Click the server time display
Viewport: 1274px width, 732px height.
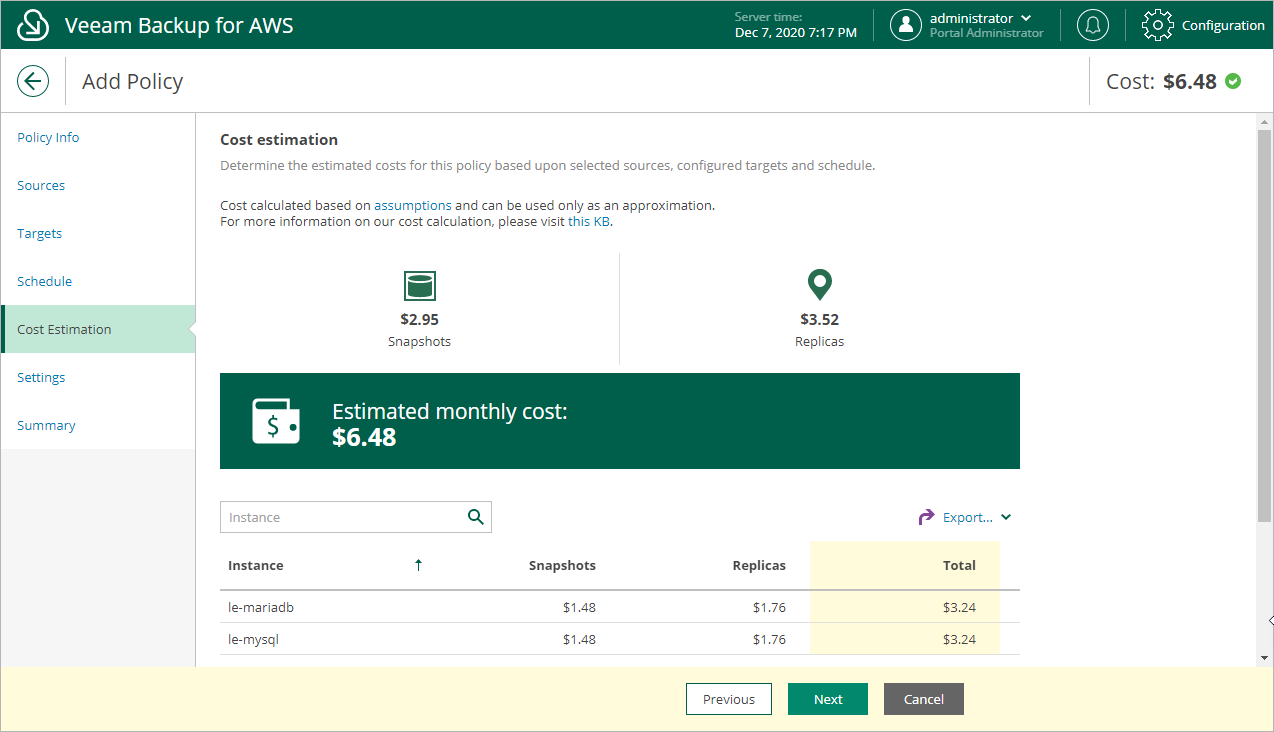(x=795, y=25)
